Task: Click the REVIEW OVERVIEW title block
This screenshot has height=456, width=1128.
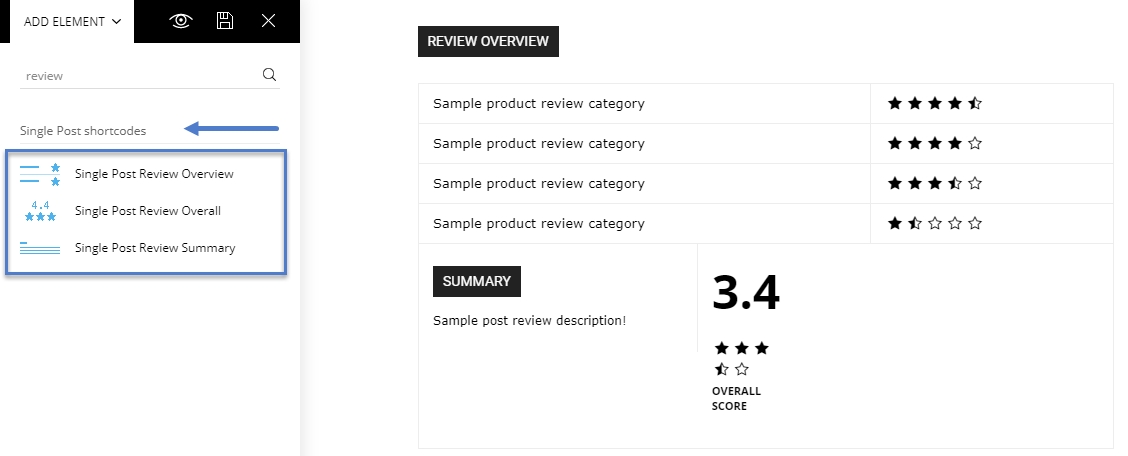Action: (488, 42)
